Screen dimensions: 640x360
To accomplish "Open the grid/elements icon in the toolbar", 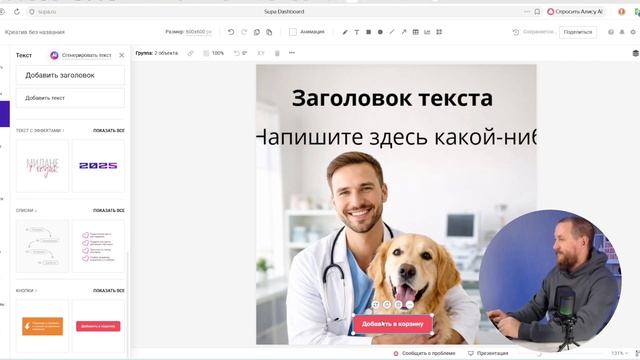I will coord(439,32).
